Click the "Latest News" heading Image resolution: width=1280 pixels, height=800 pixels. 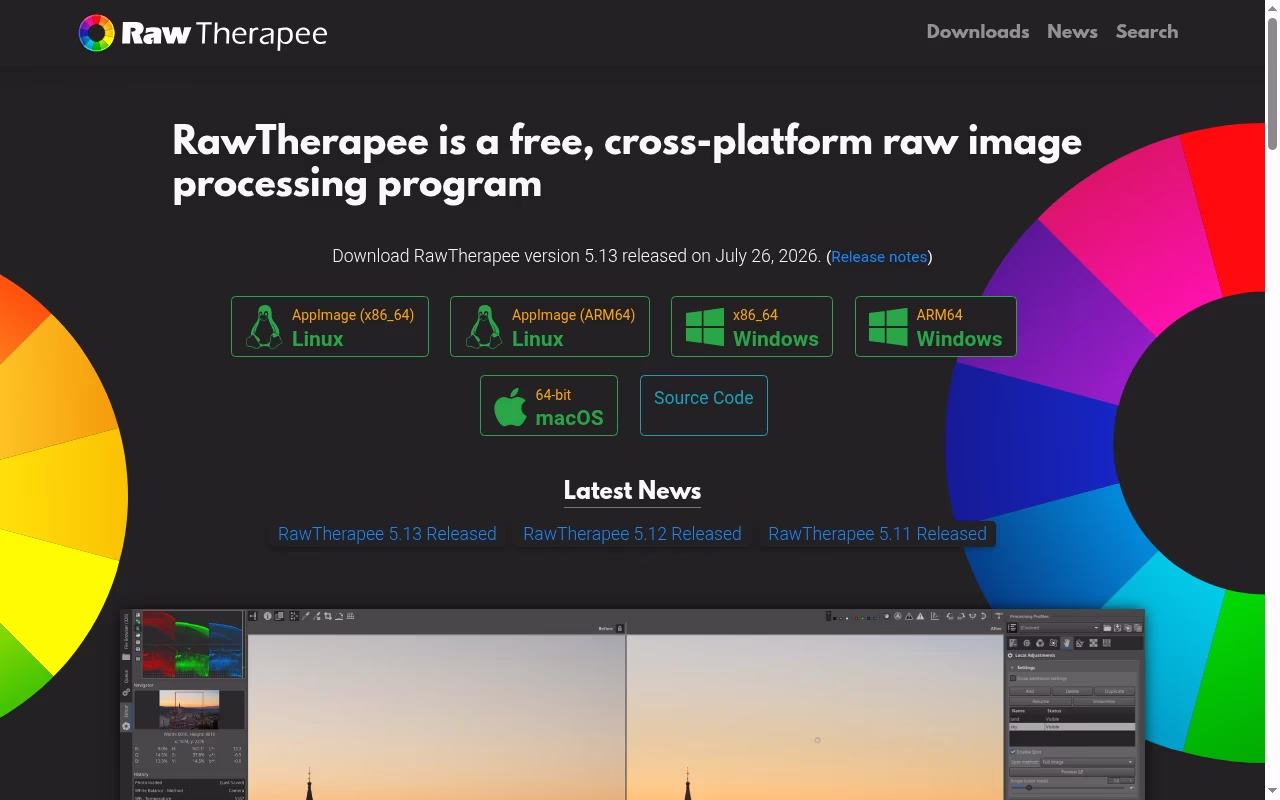click(x=632, y=491)
